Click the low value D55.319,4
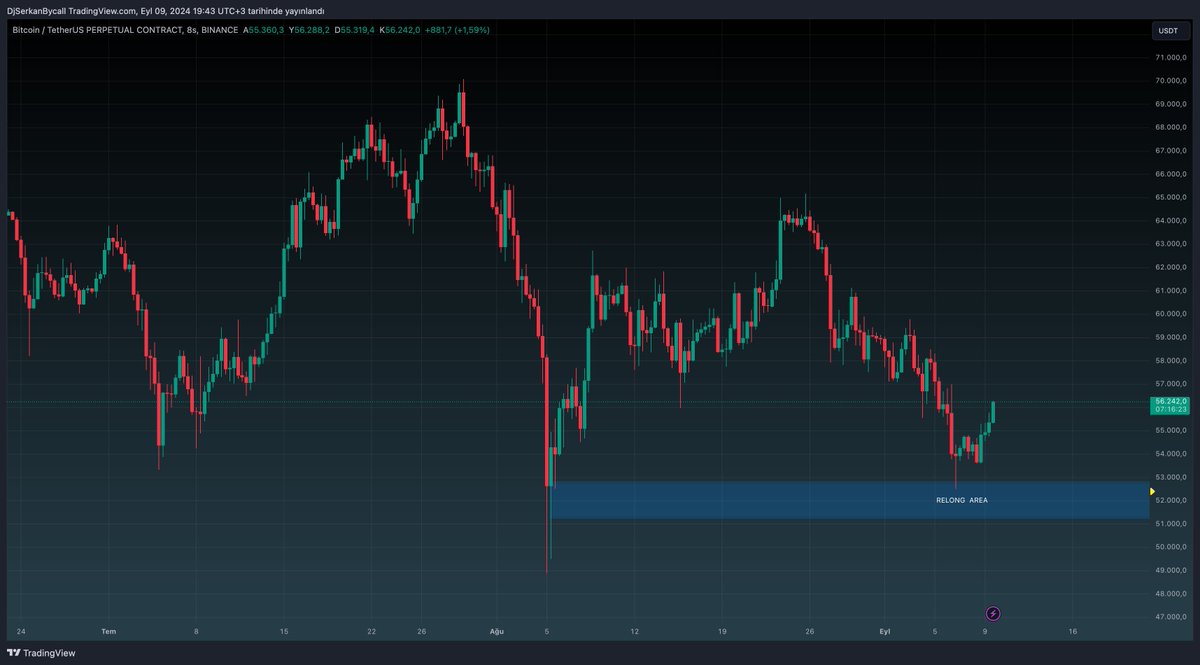 point(355,30)
